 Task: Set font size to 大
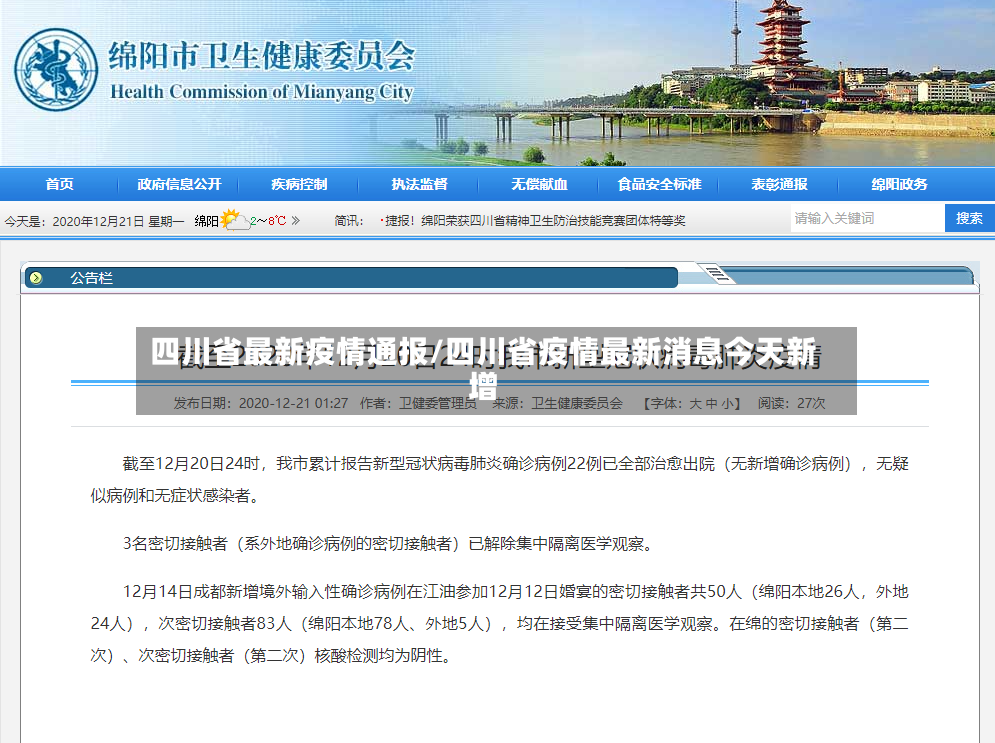695,404
